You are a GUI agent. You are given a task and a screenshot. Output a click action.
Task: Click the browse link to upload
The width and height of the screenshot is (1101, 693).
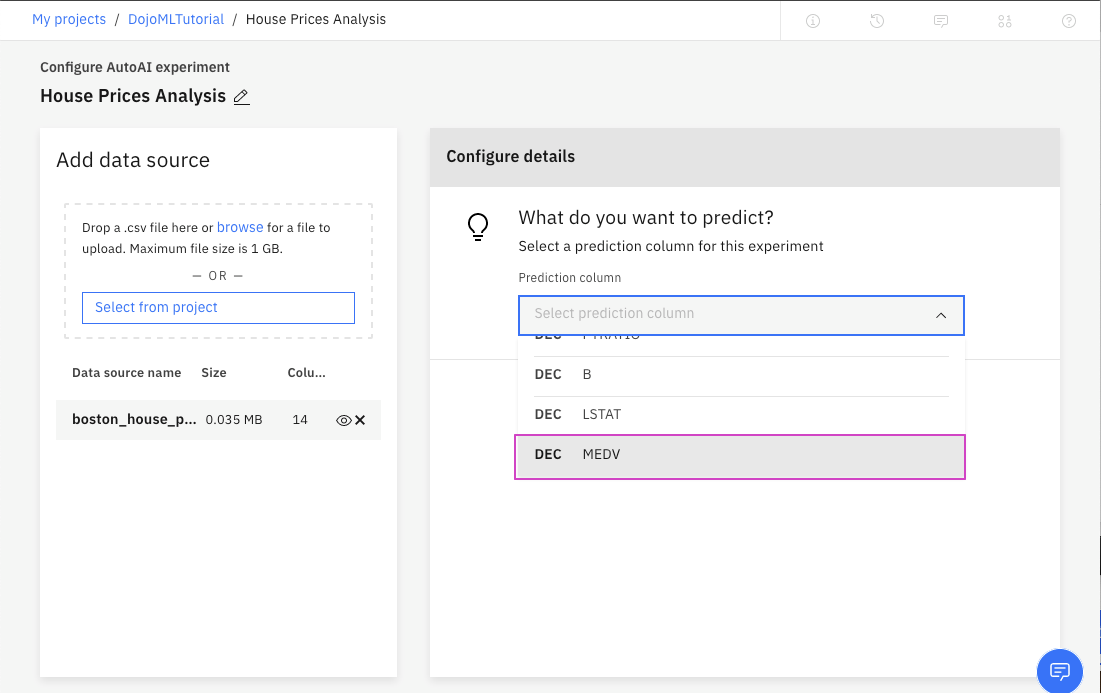pyautogui.click(x=240, y=227)
